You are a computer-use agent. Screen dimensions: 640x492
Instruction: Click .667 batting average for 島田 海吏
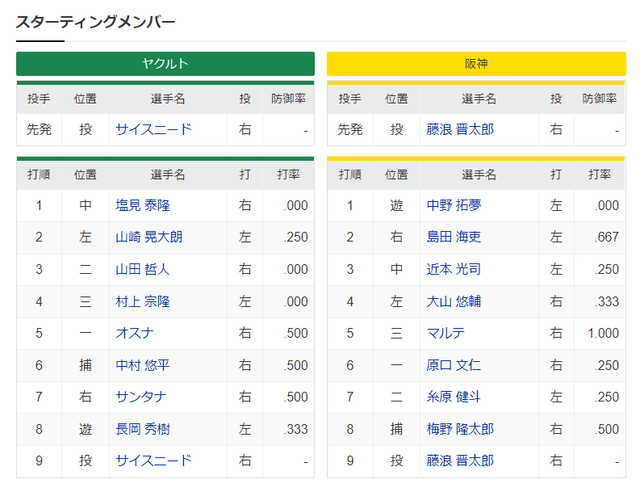607,237
